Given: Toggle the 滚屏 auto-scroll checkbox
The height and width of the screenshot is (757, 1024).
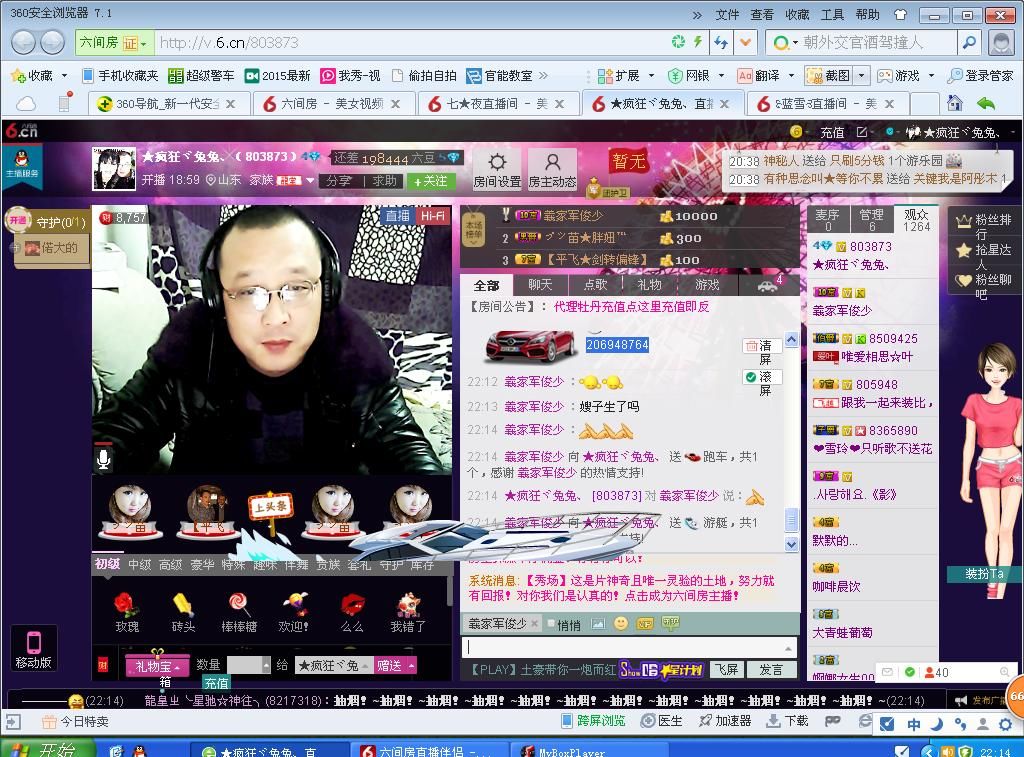Looking at the screenshot, I should tap(751, 377).
